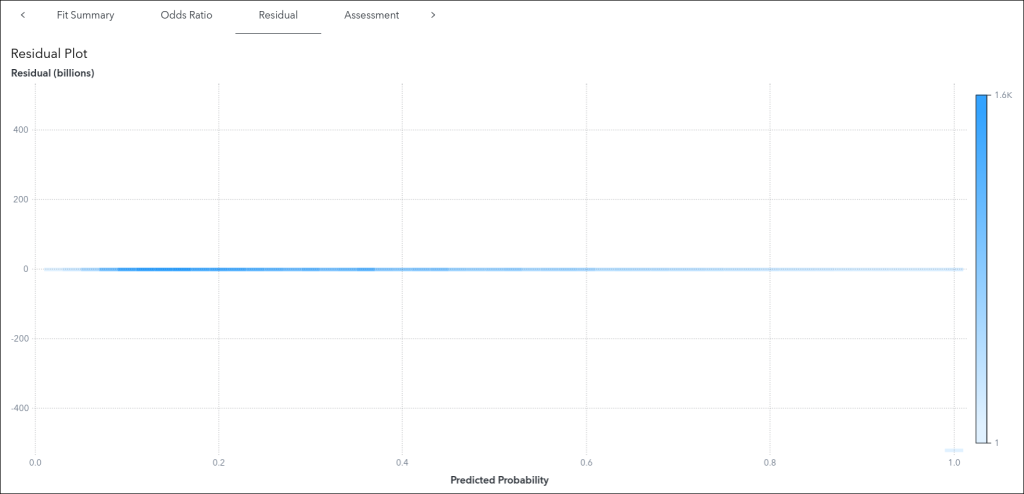Click the blue gradient legend bar
This screenshot has height=494, width=1024.
[x=981, y=268]
